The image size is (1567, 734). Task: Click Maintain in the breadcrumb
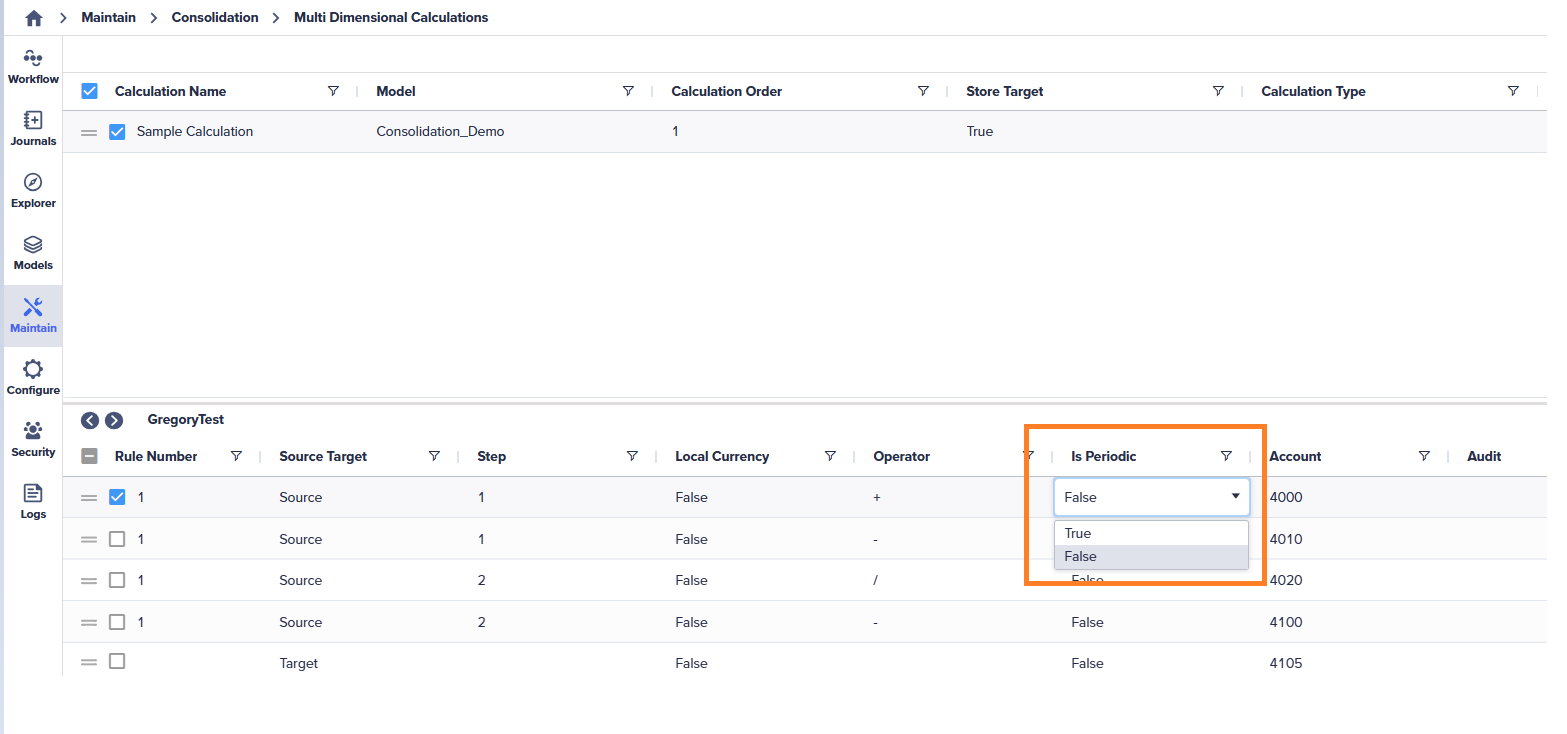(x=109, y=17)
